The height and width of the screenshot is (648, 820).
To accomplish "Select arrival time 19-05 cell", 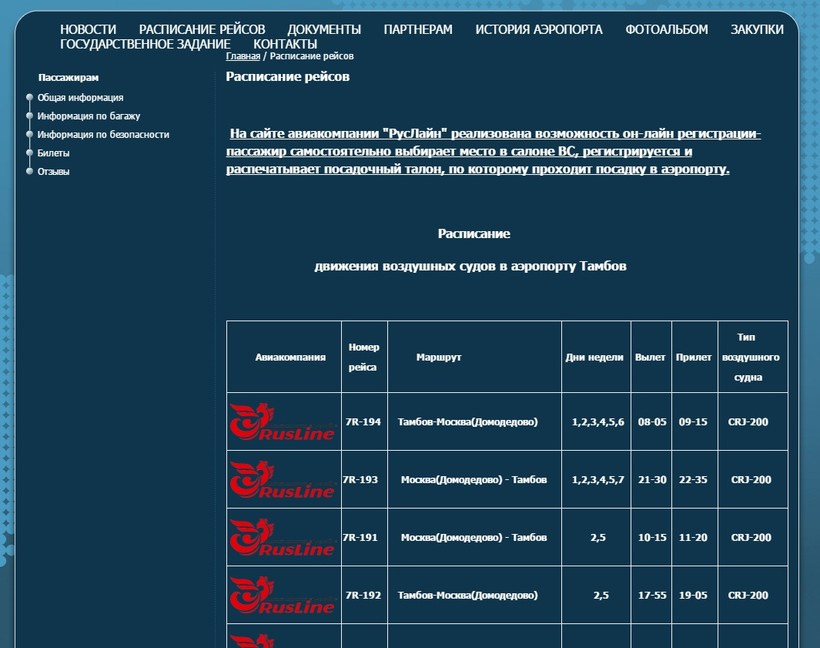I will [694, 595].
